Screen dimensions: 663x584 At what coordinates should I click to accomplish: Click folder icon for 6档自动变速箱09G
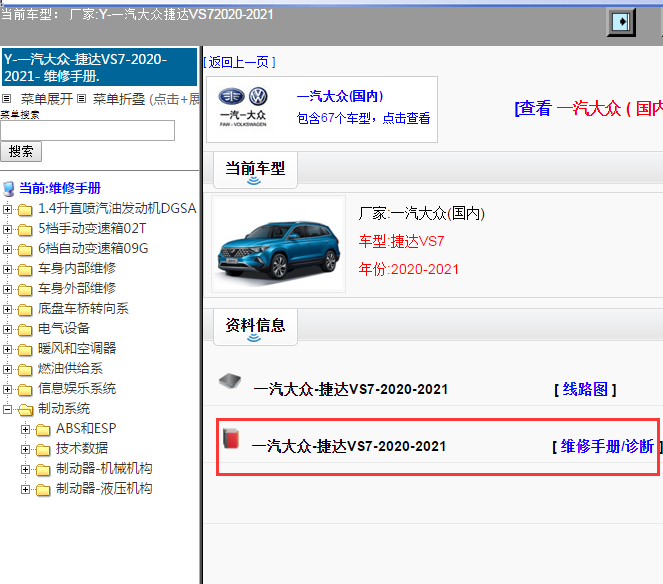click(x=25, y=250)
